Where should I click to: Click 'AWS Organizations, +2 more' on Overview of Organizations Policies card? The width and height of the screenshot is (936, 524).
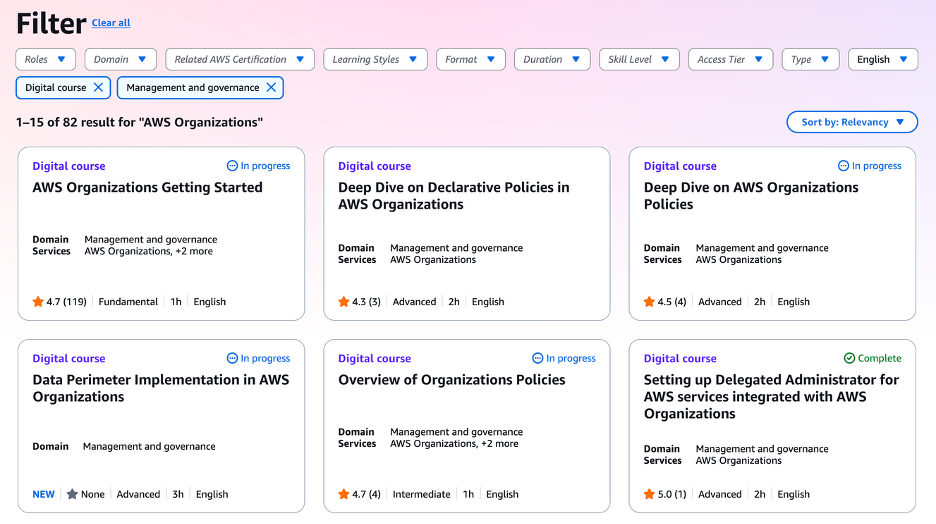click(454, 443)
